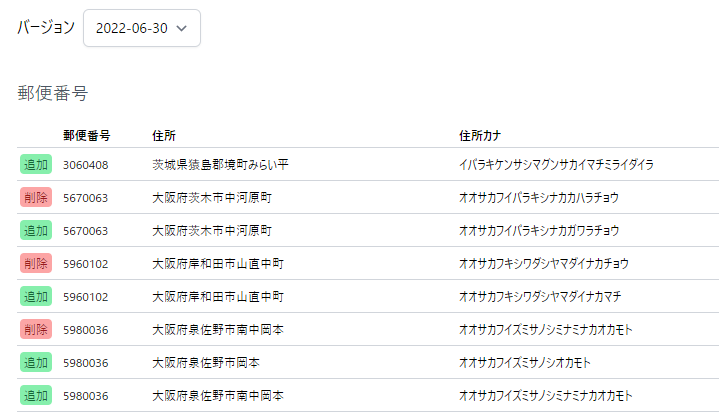Viewport: 719px width, 413px height.
Task: Click the 追加 badge for 5670063 row
Action: click(36, 231)
